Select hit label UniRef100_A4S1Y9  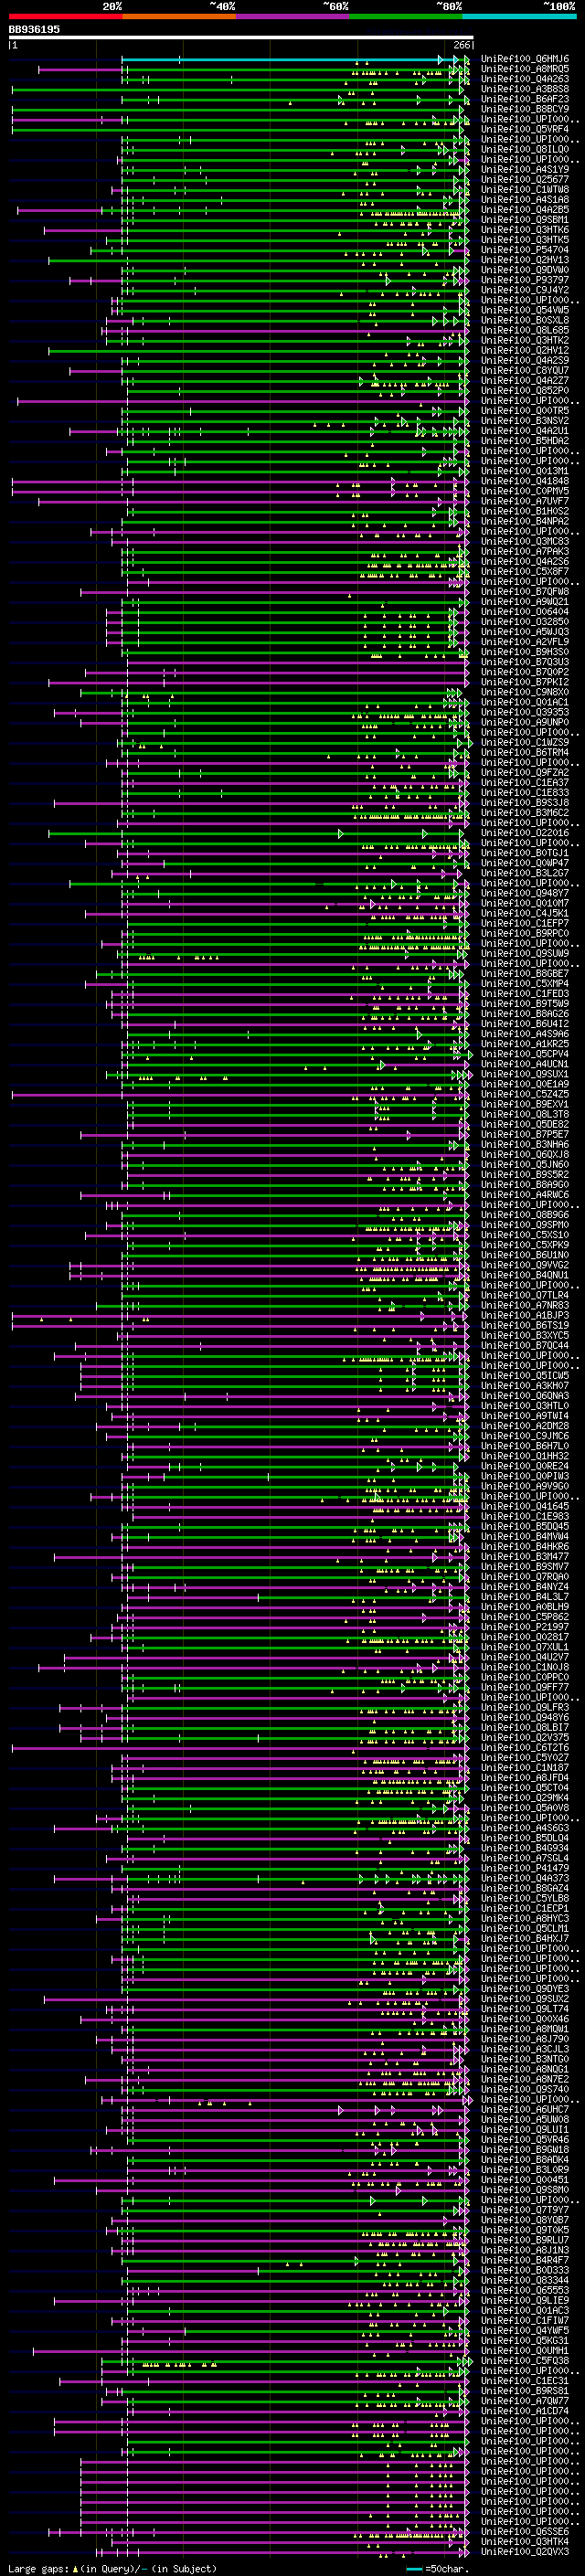(524, 170)
